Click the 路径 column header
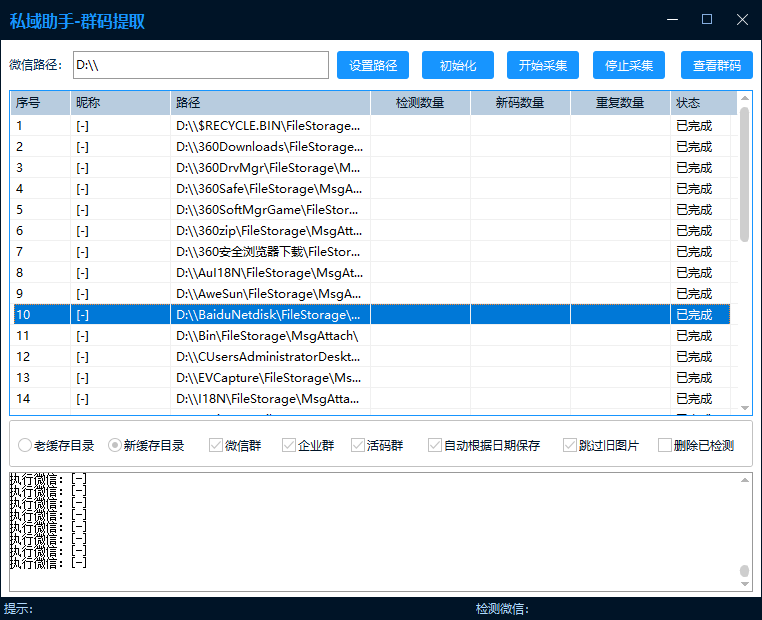The height and width of the screenshot is (620, 762). tap(270, 103)
